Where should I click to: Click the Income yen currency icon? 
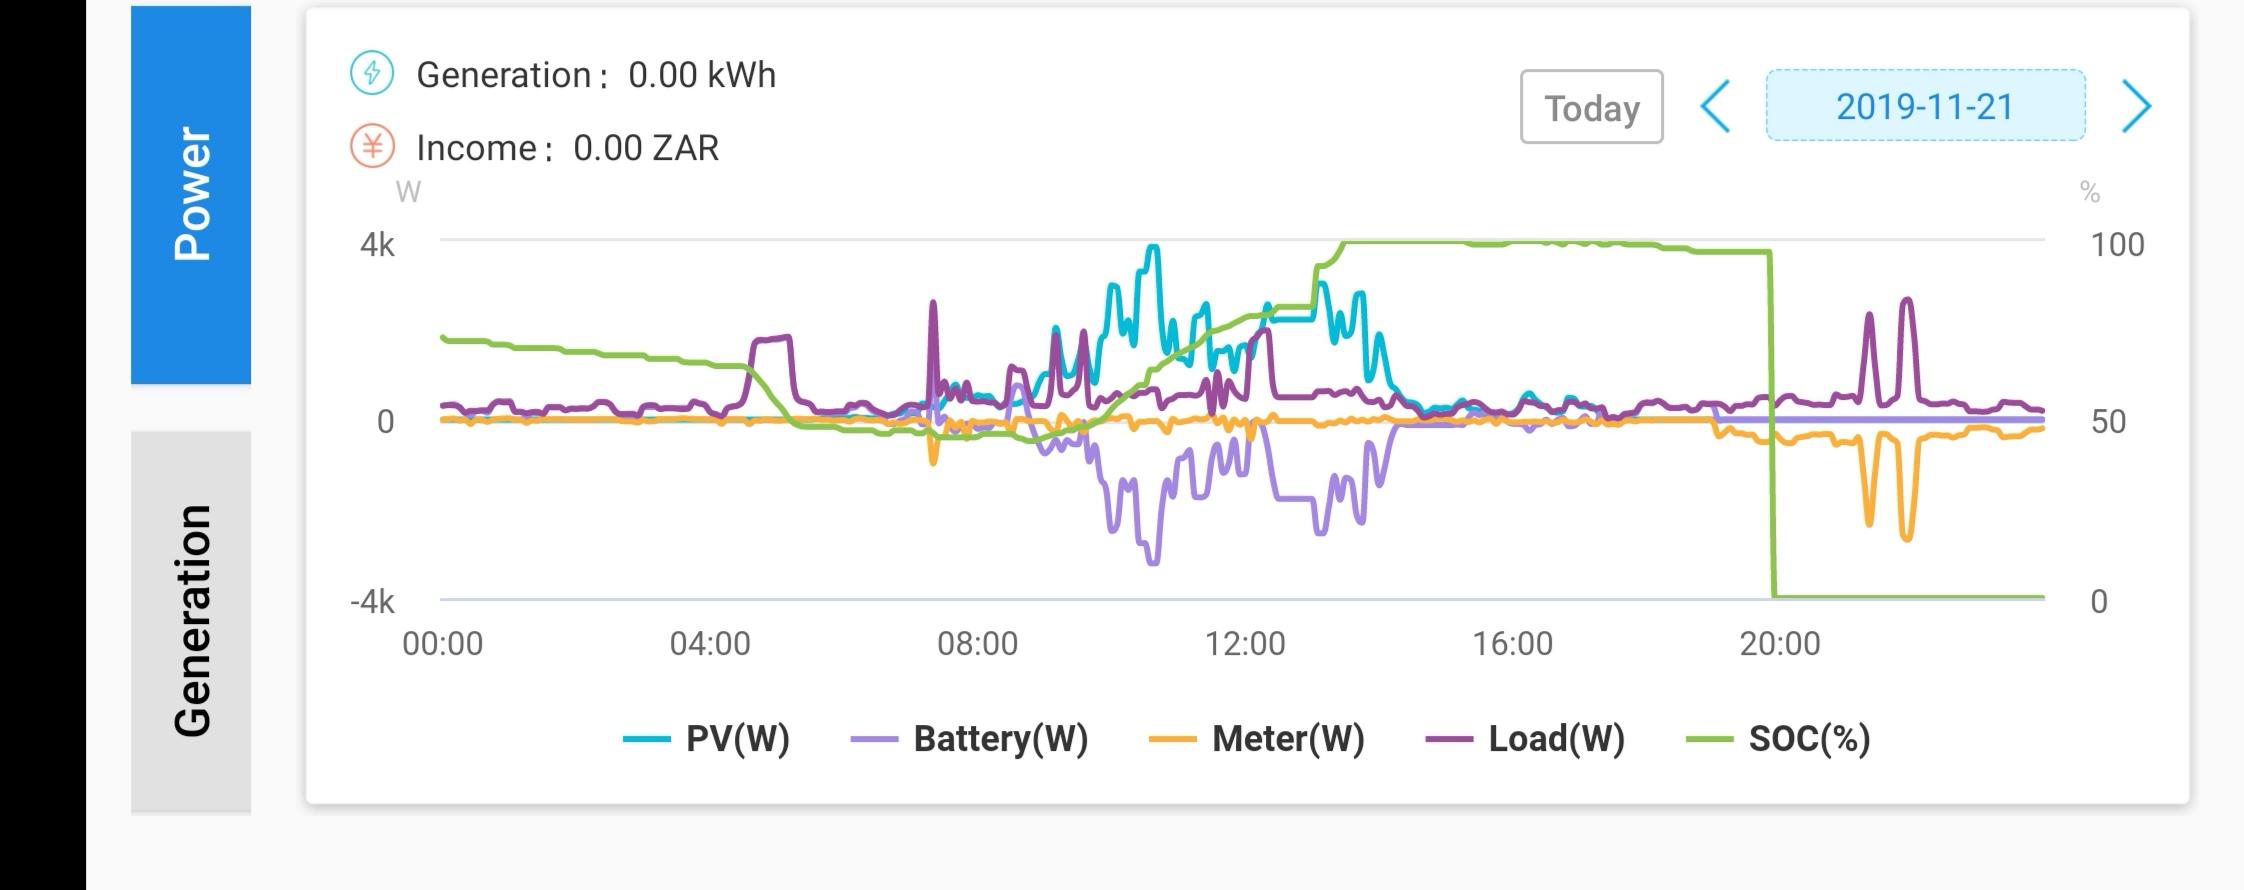(x=372, y=147)
